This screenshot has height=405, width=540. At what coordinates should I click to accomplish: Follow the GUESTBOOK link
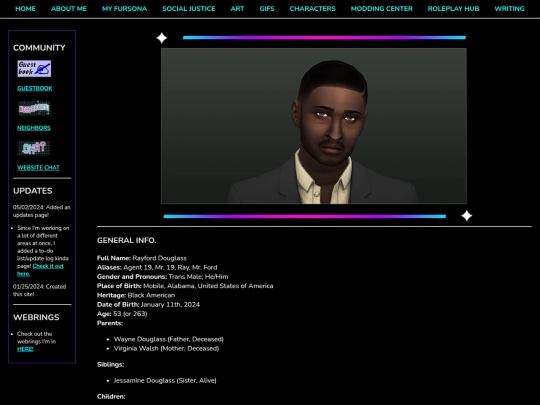coord(35,89)
